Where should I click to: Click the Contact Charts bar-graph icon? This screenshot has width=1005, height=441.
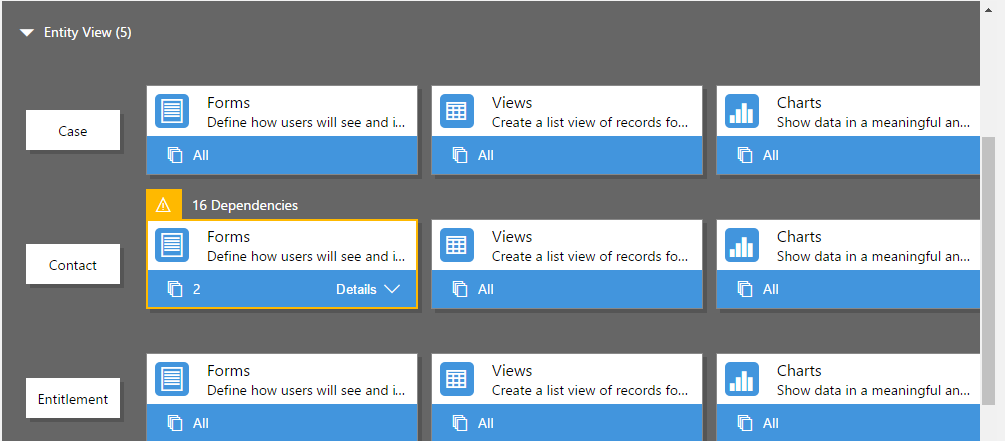[x=742, y=245]
